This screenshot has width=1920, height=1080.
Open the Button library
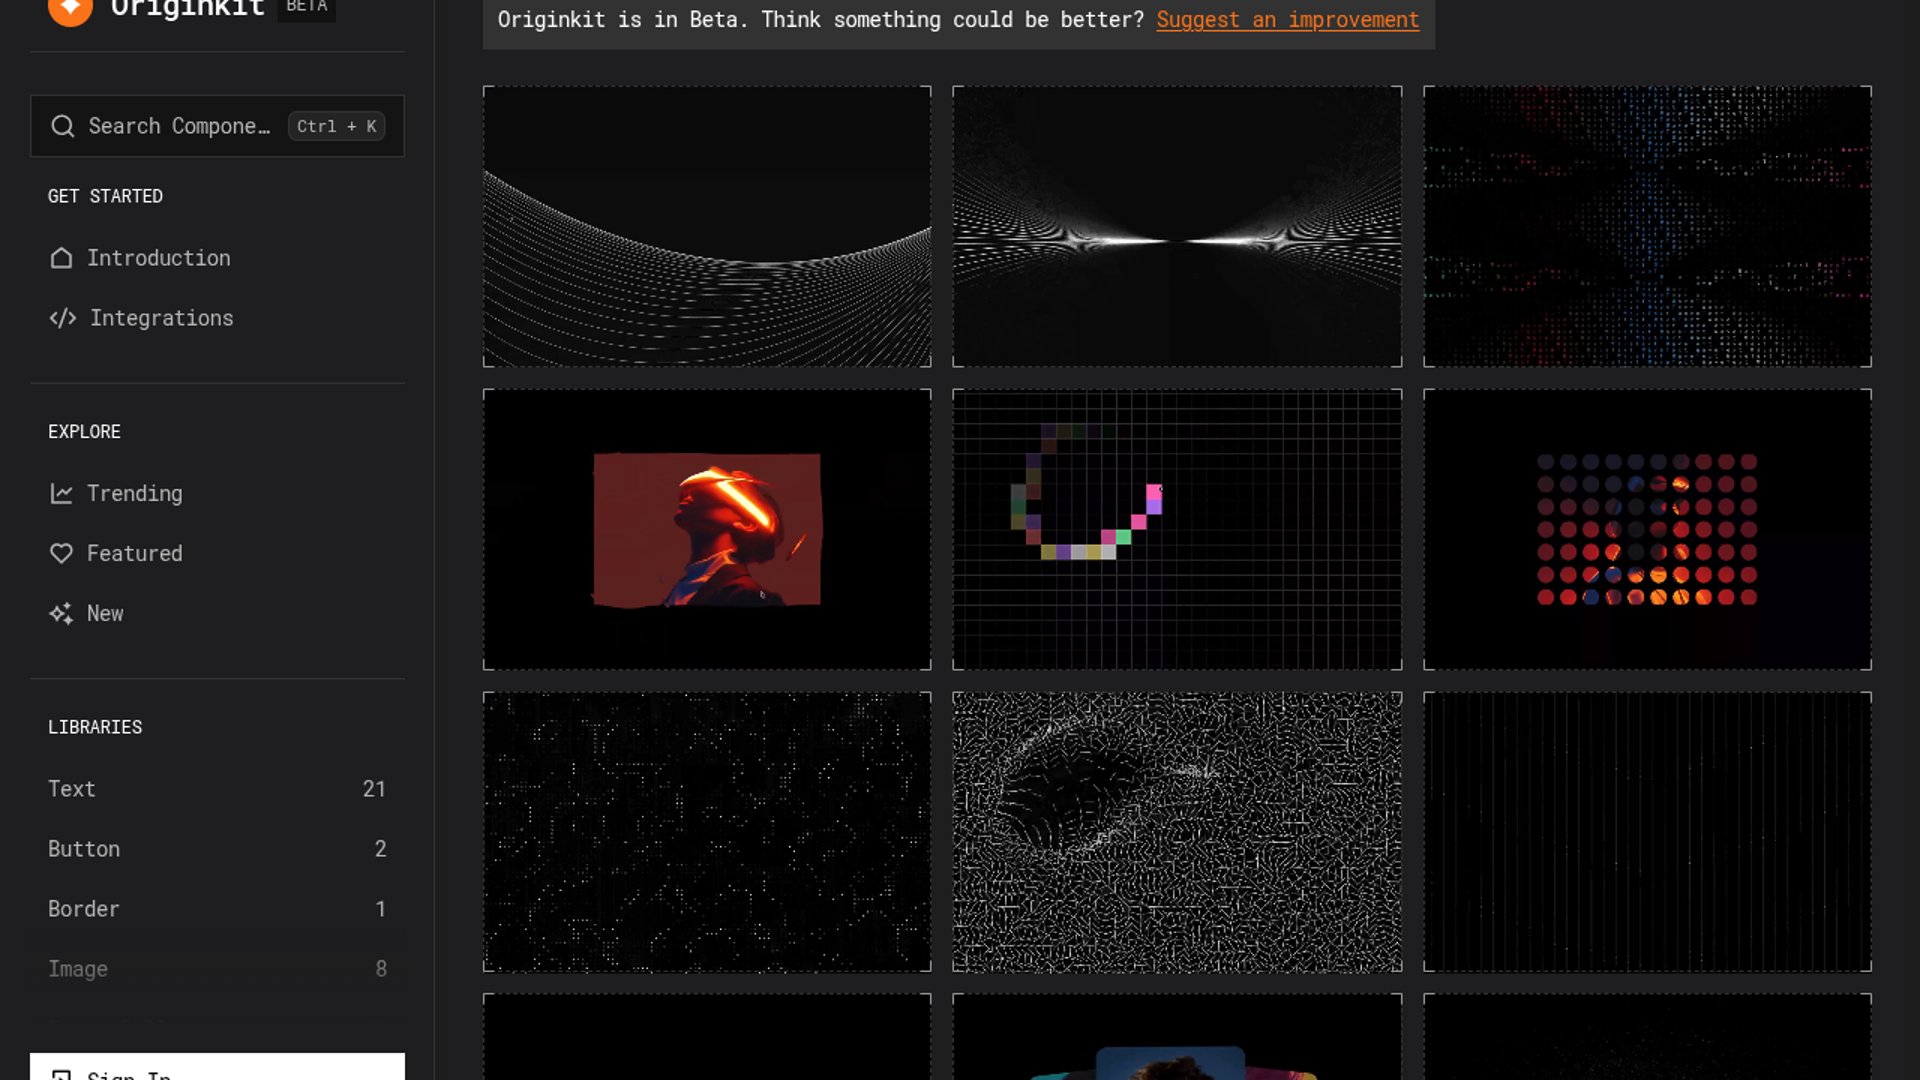[x=217, y=849]
